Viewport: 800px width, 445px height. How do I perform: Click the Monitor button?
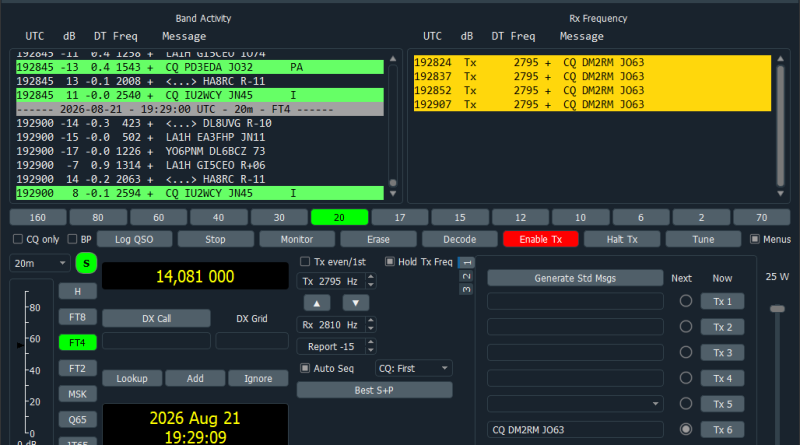pos(297,239)
